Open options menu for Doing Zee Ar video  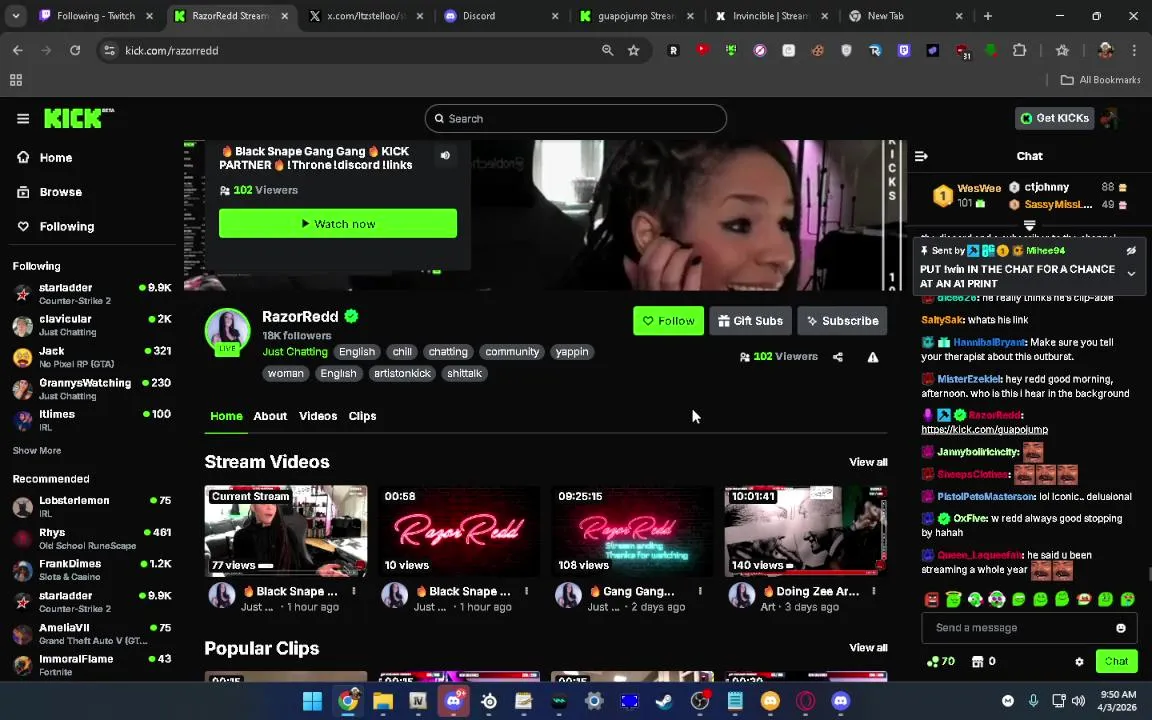pos(874,591)
